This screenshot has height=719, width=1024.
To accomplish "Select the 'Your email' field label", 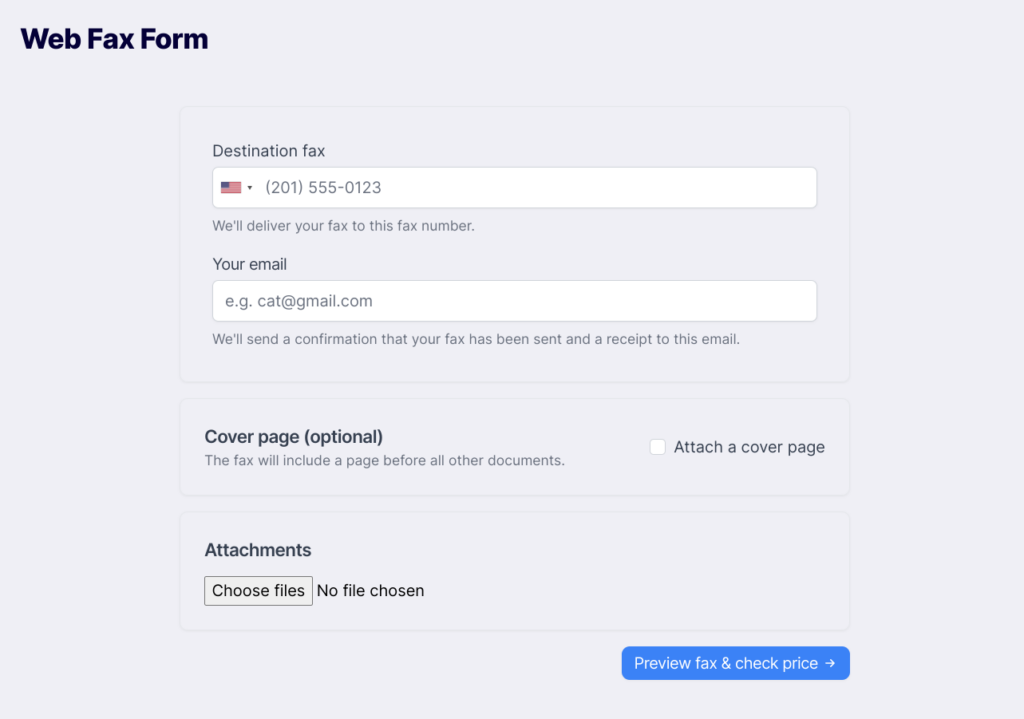I will pos(249,264).
